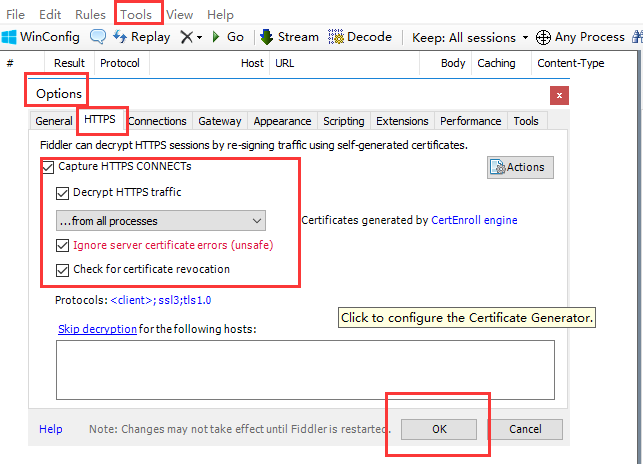The image size is (643, 464).
Task: Toggle Check for certificate revocation checkbox
Action: 62,270
